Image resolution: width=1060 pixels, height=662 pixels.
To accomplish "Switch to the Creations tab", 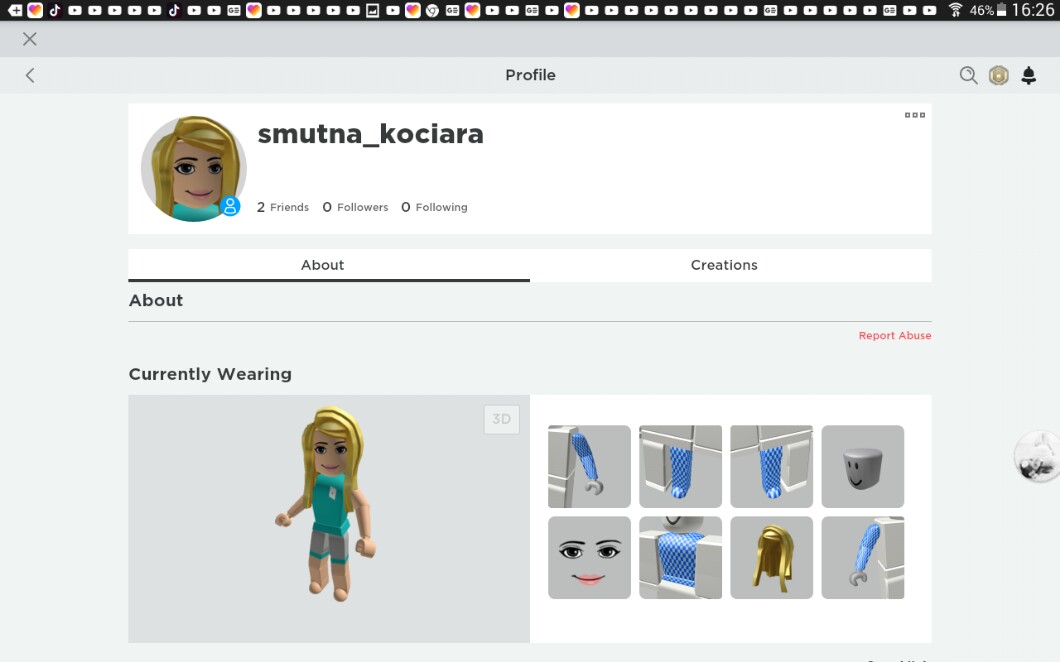I will point(724,265).
